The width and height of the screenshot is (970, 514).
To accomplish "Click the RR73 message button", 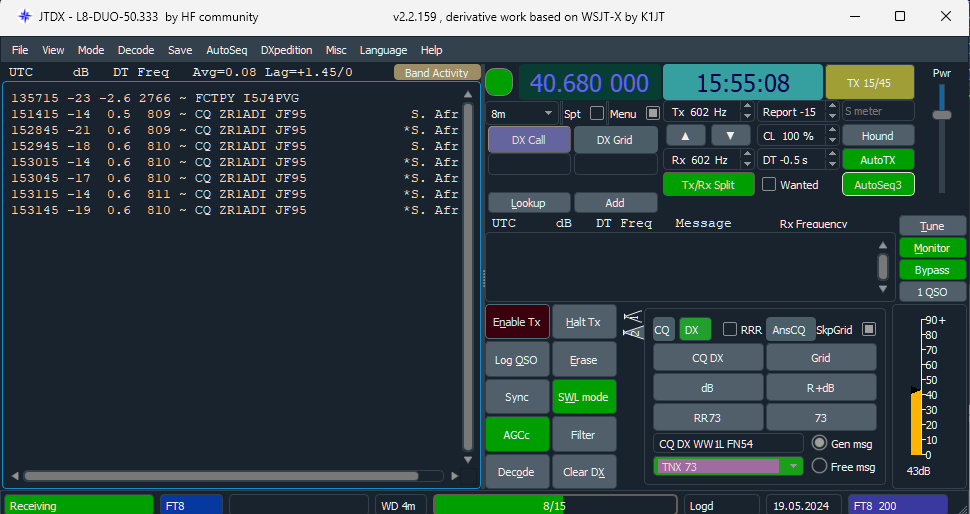I will coord(708,418).
